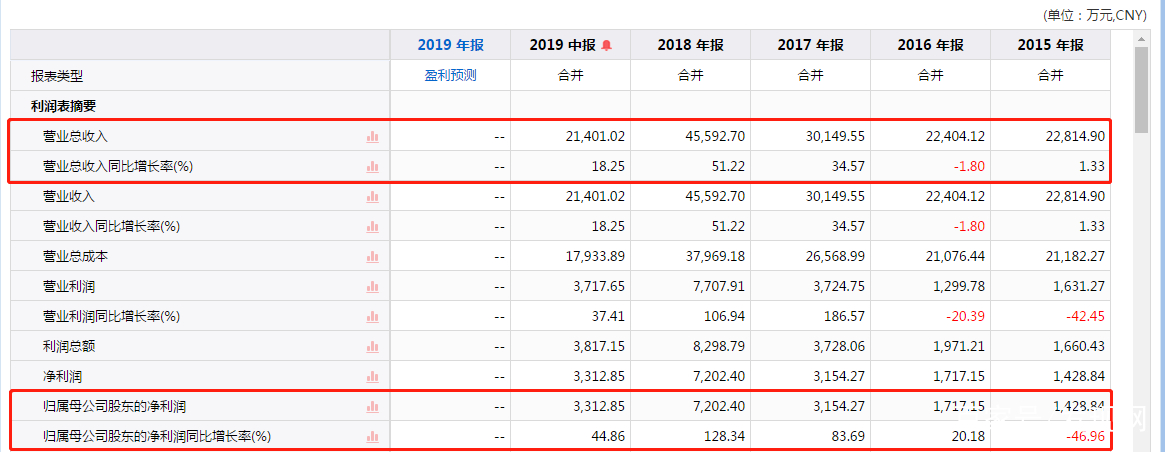Open chart icon beside 营业总收入同比增长率(%)
Screen dimensions: 1165x452
click(x=372, y=167)
